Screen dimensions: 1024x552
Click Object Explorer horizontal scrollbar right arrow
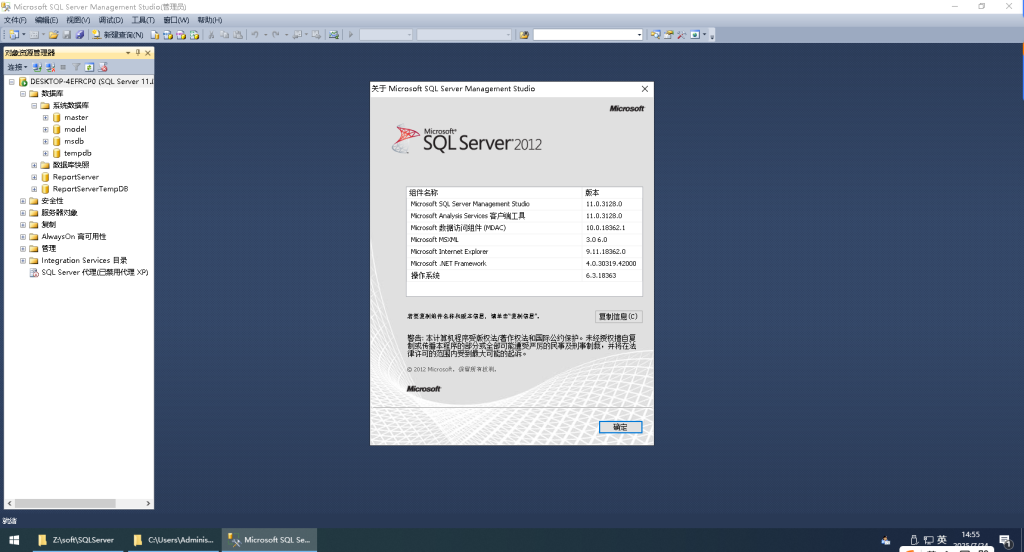[x=148, y=504]
